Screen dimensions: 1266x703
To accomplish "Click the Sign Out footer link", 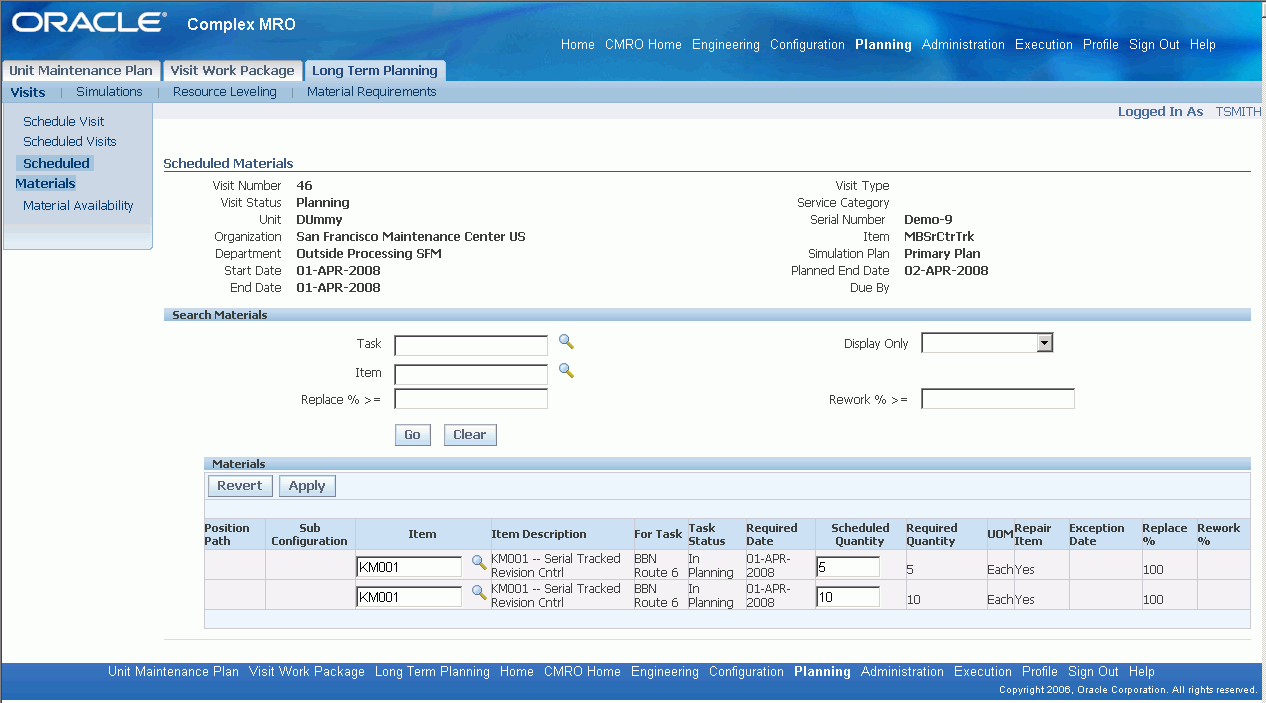I will tap(1093, 672).
